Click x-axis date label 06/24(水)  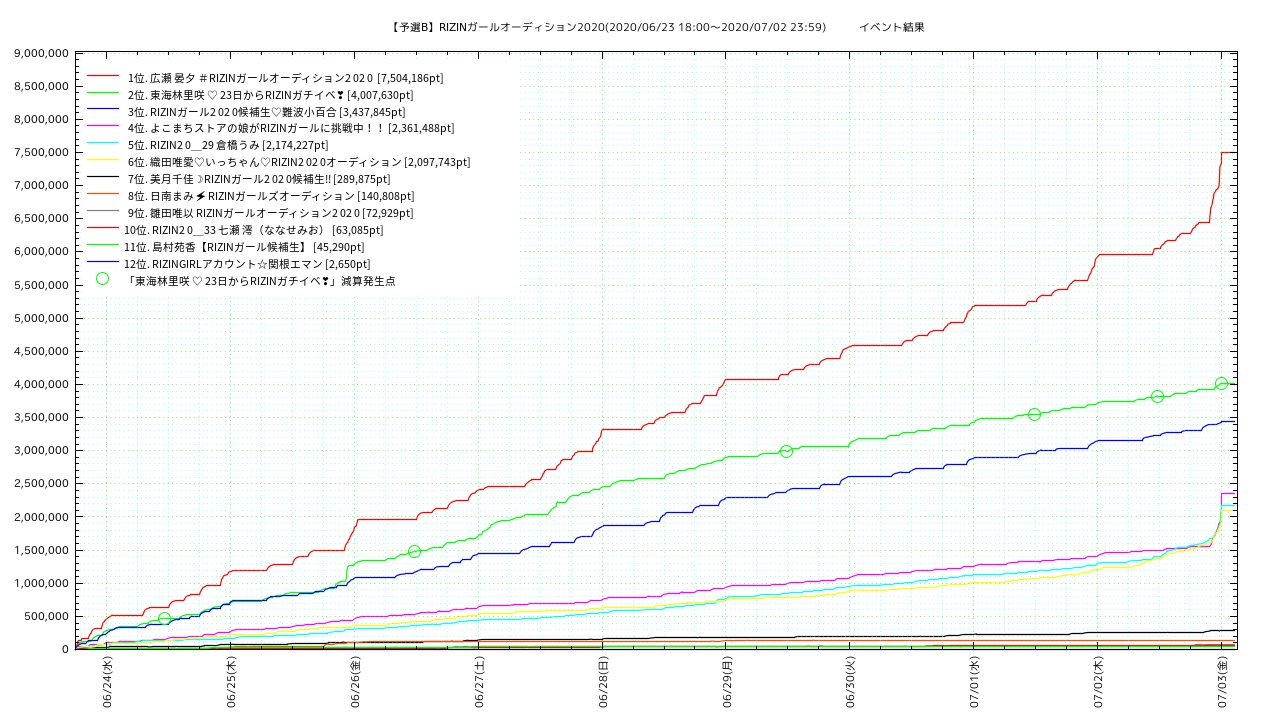(x=107, y=681)
